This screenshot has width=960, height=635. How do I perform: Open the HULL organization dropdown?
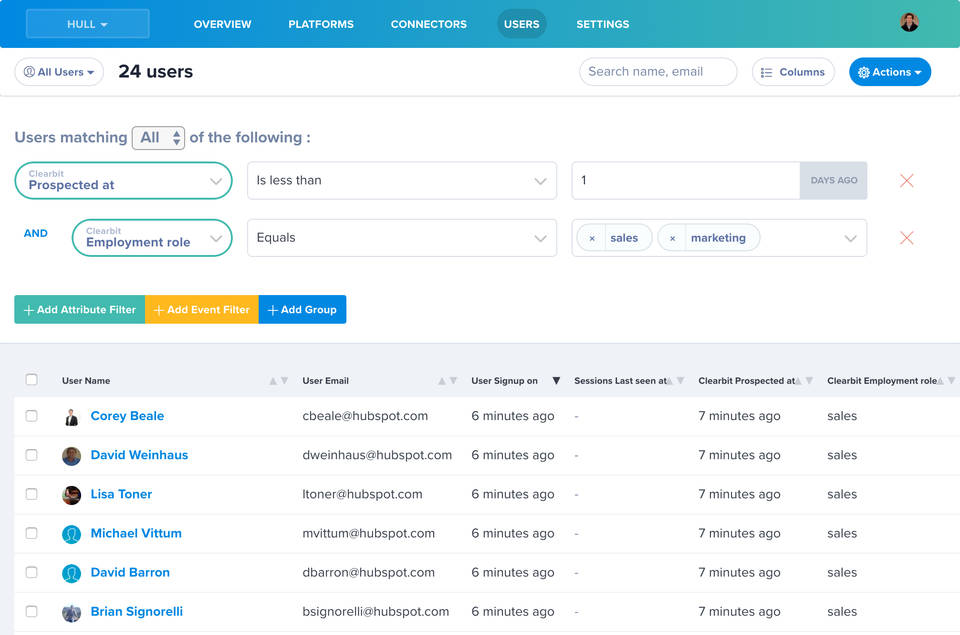point(87,24)
